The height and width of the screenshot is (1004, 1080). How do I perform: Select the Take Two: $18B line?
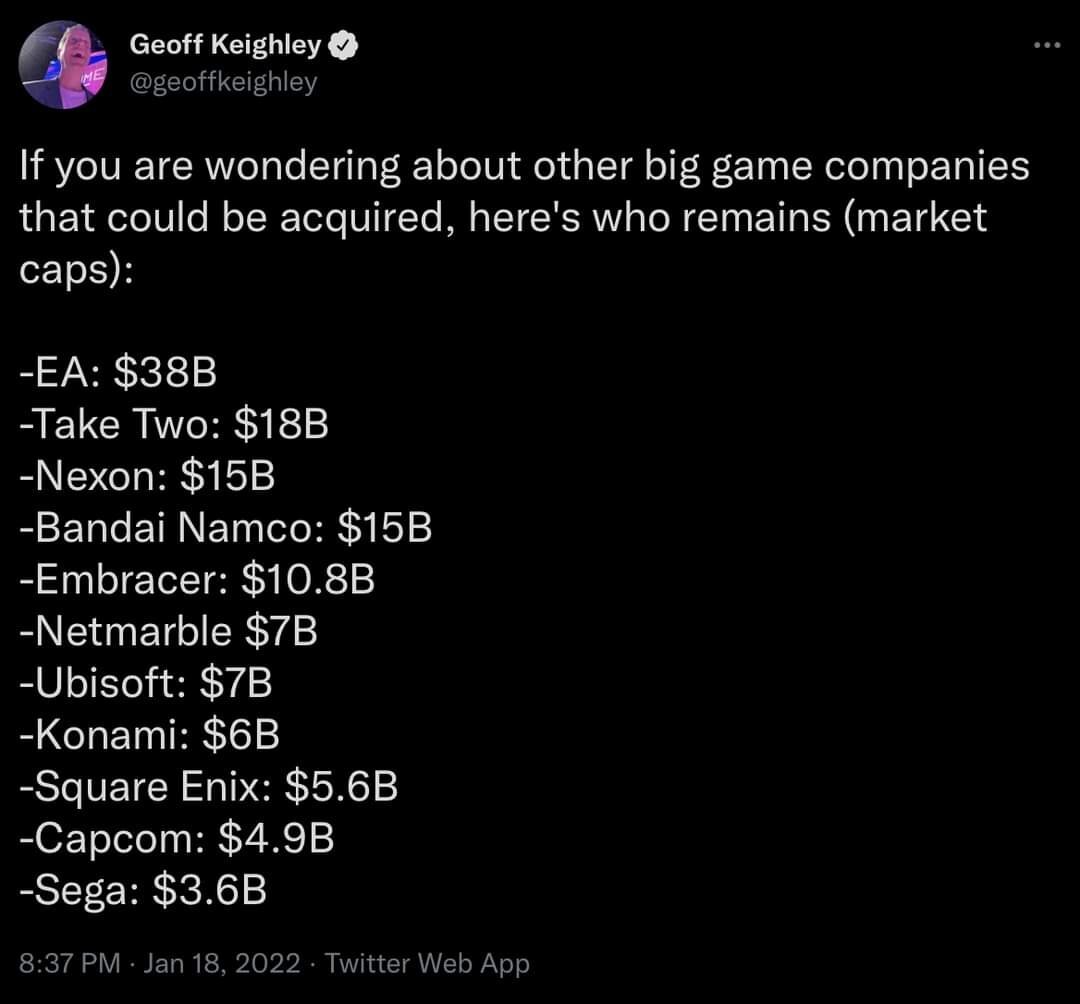174,423
